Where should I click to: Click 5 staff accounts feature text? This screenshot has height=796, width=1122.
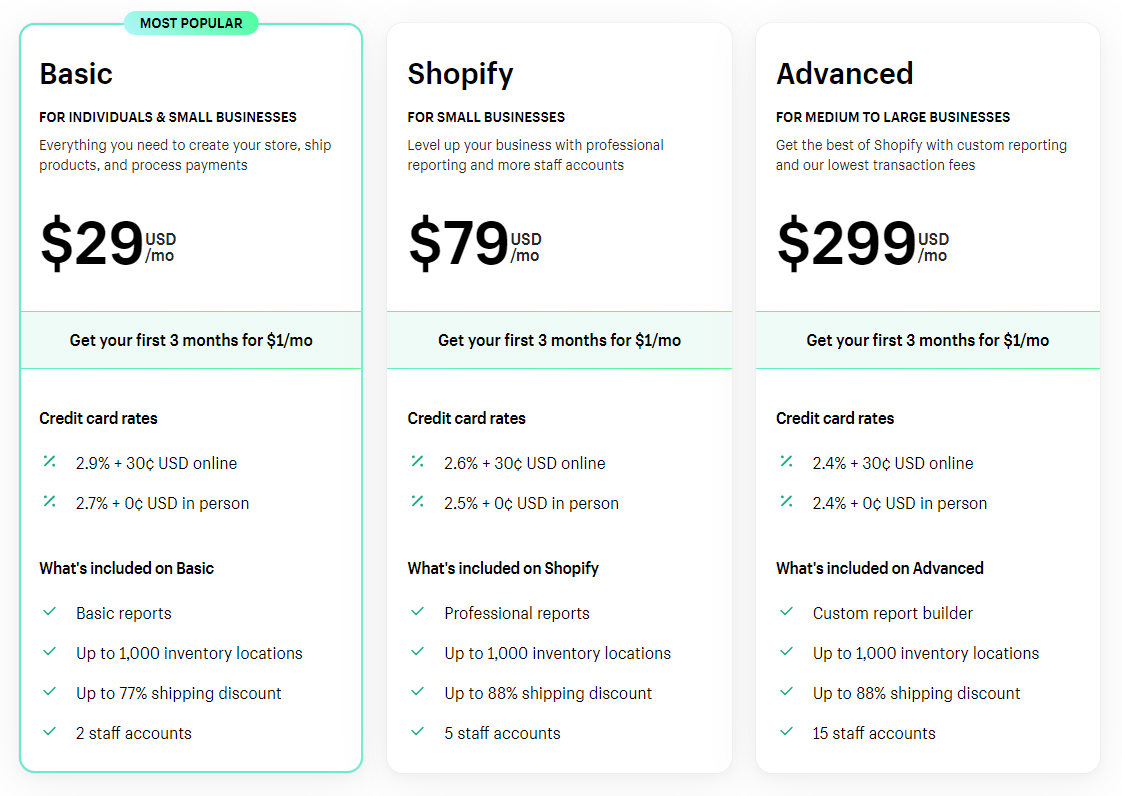502,733
